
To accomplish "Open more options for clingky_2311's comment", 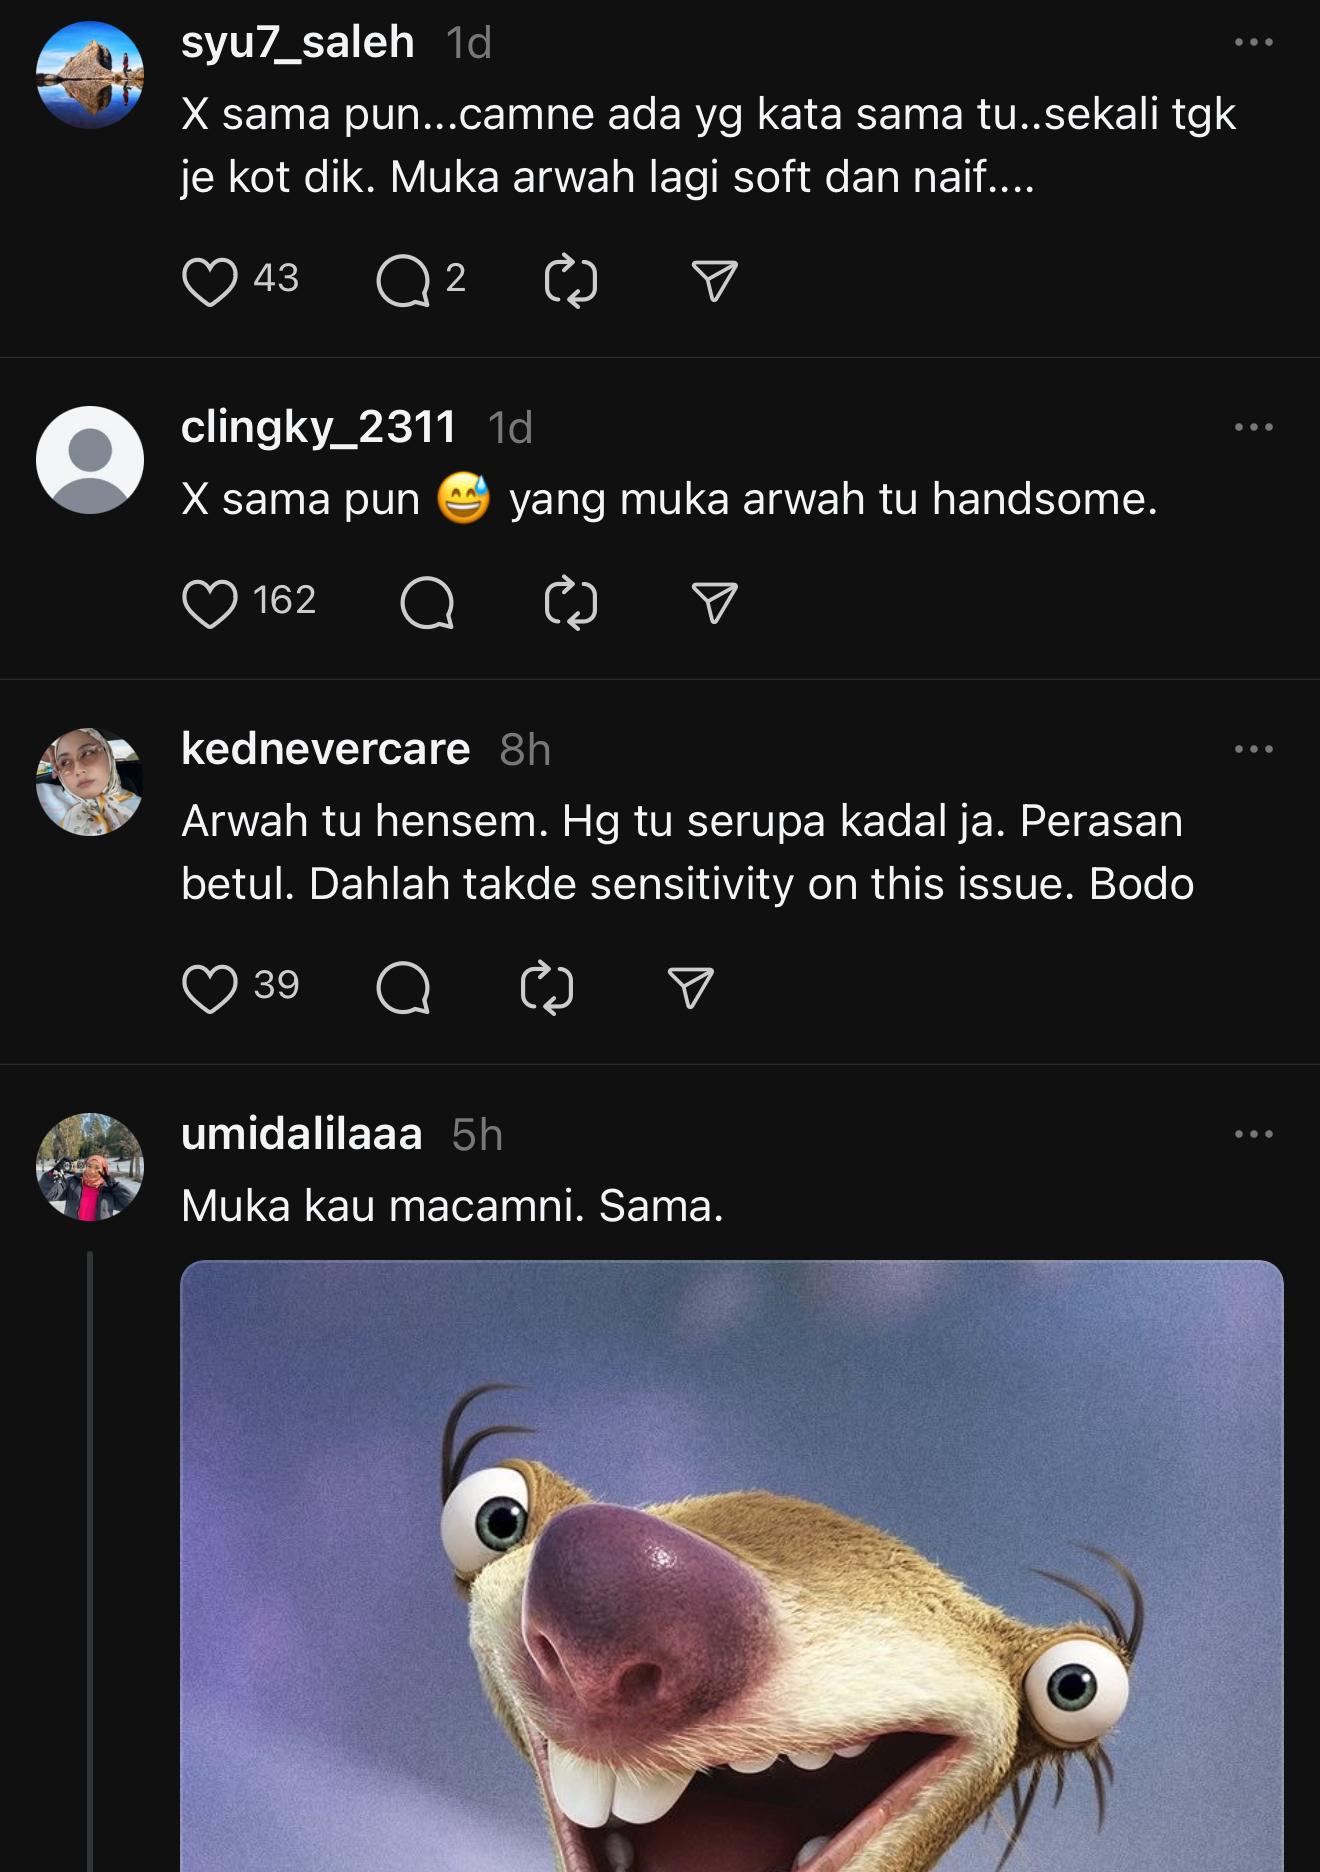I will [1253, 428].
